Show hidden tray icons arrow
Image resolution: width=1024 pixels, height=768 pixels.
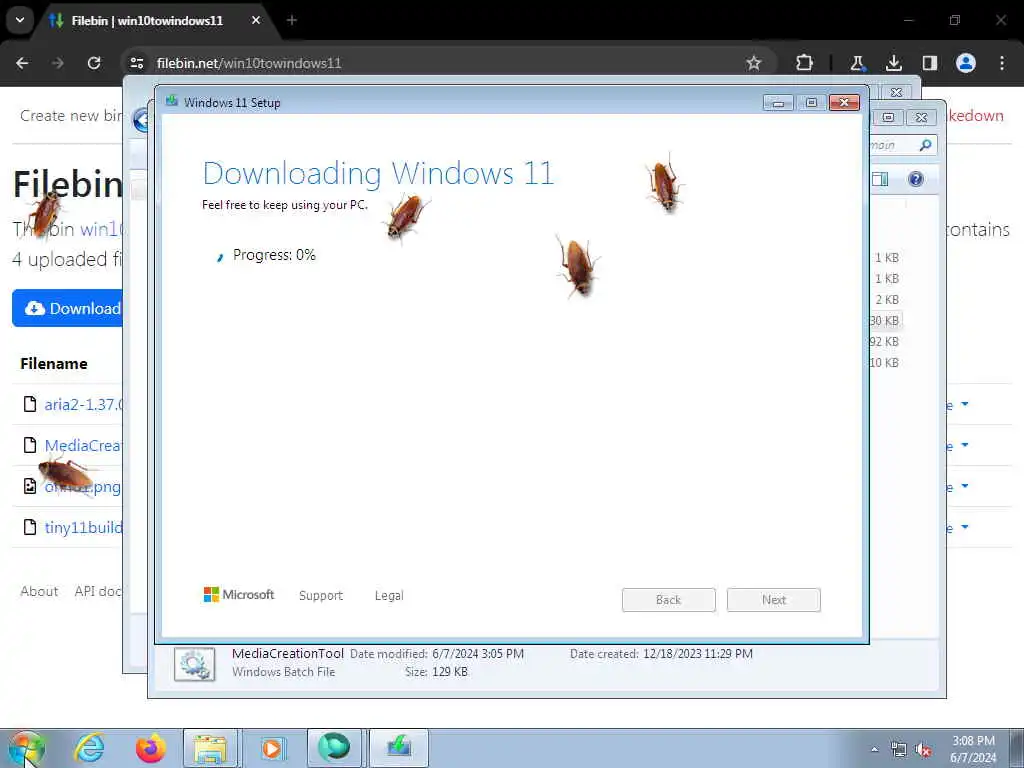[x=874, y=749]
